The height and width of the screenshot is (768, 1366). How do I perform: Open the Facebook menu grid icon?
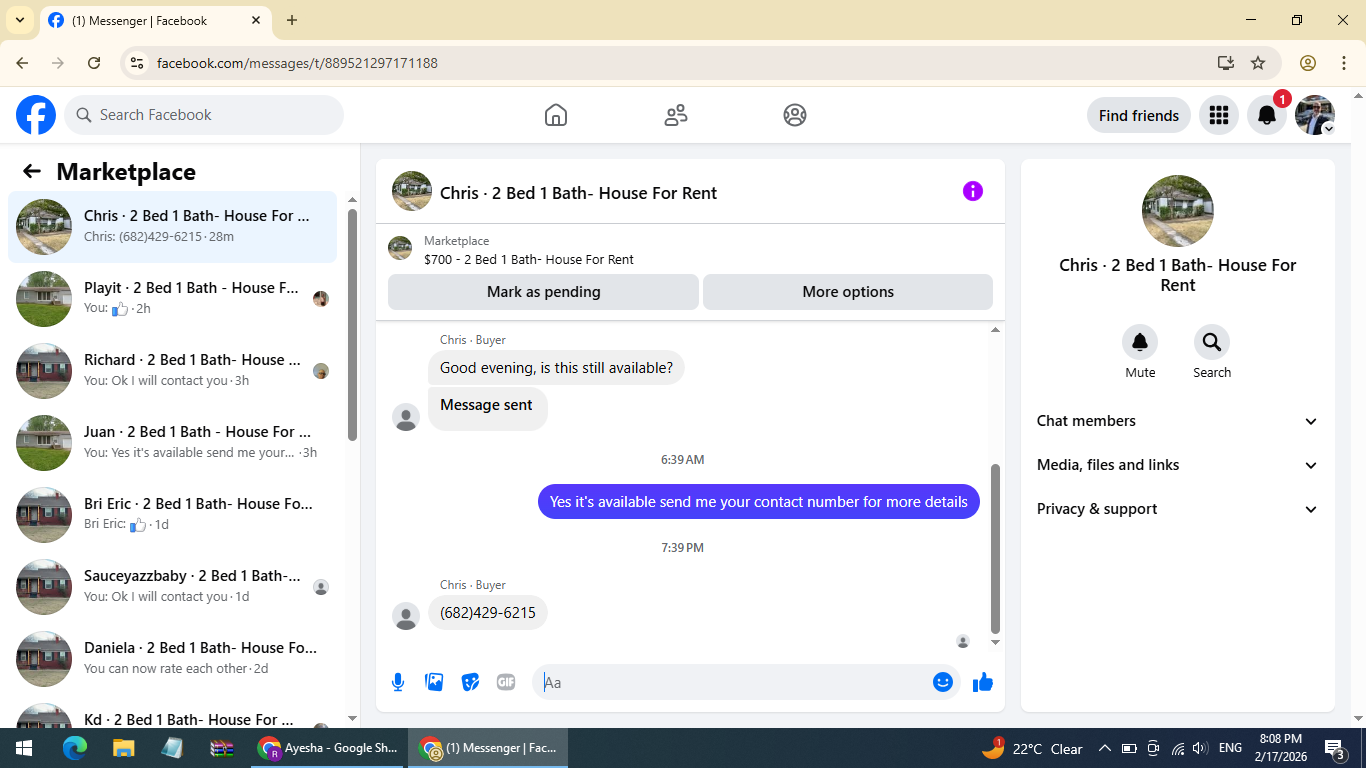pyautogui.click(x=1218, y=115)
